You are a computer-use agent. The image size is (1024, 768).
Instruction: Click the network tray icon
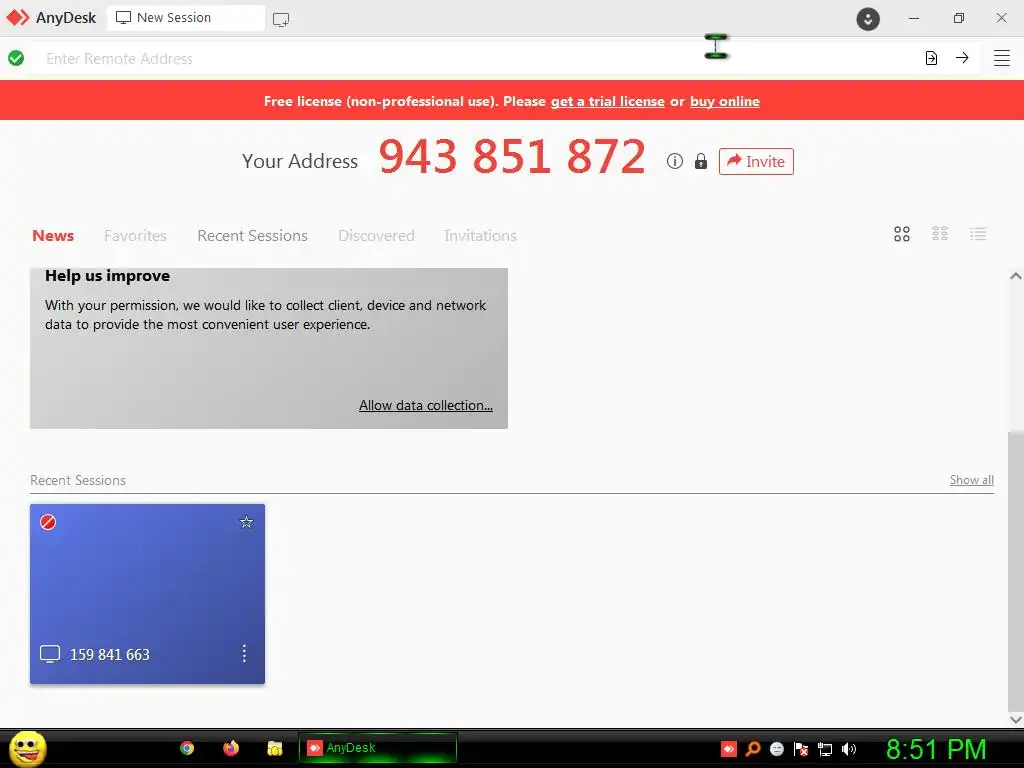pyautogui.click(x=825, y=749)
